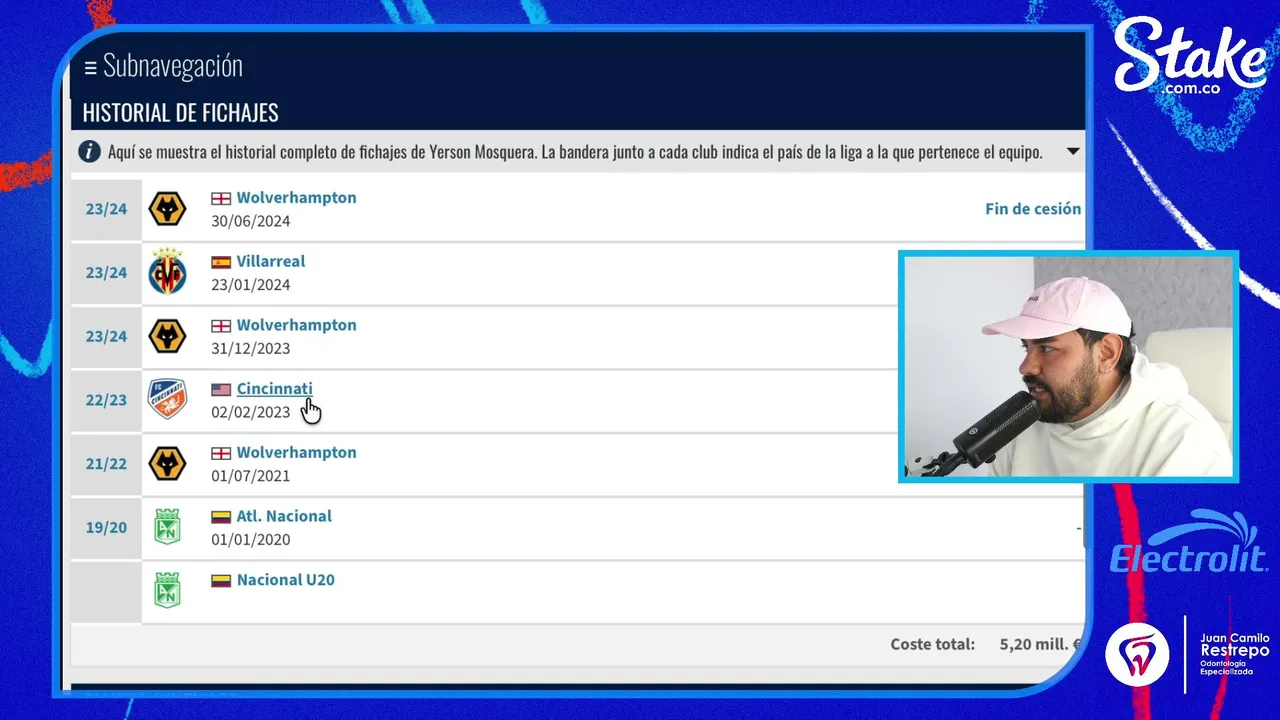Click the Wolverhampton crest in the 31/12/2023 row
The height and width of the screenshot is (720, 1280).
[x=167, y=336]
